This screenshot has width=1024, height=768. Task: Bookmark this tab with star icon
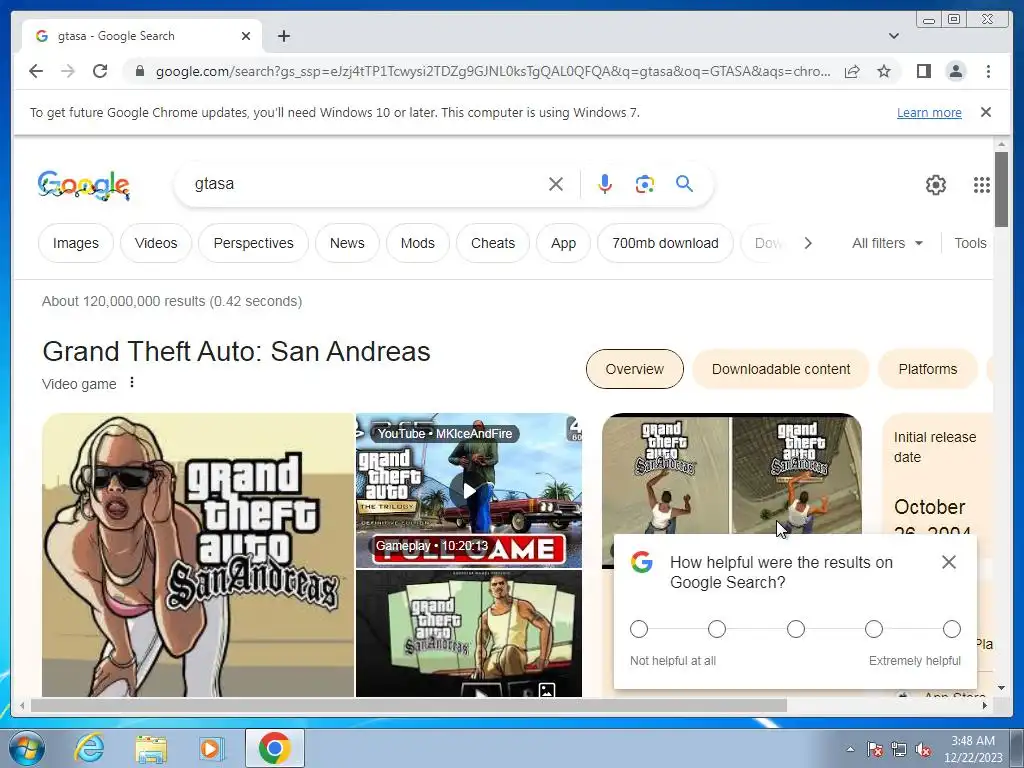click(884, 71)
